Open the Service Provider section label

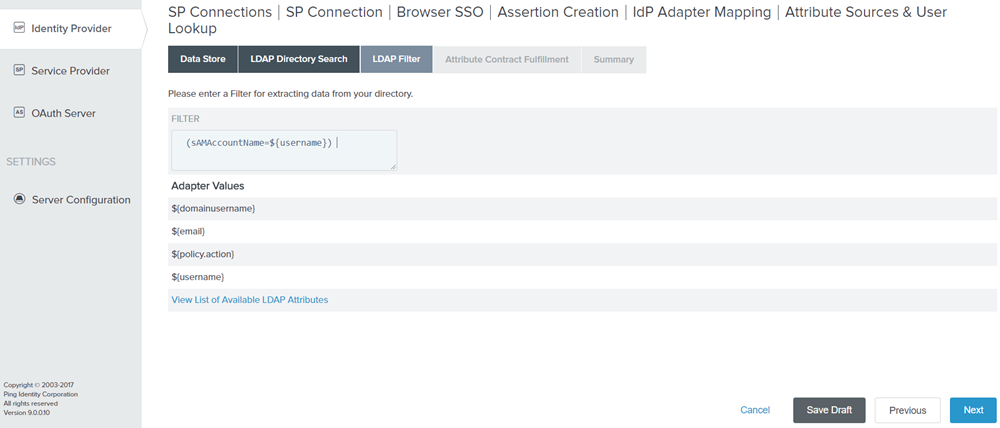click(x=70, y=71)
